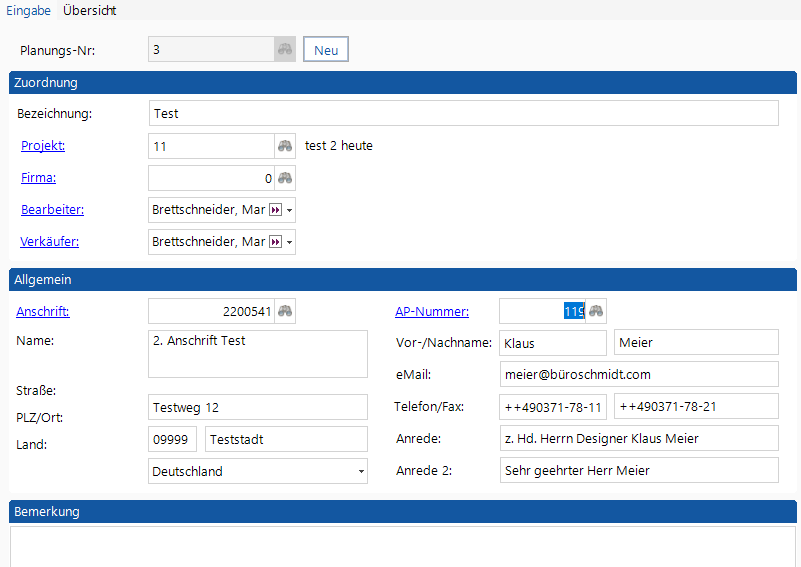Click binoculars icon next to Firma field

click(x=285, y=178)
